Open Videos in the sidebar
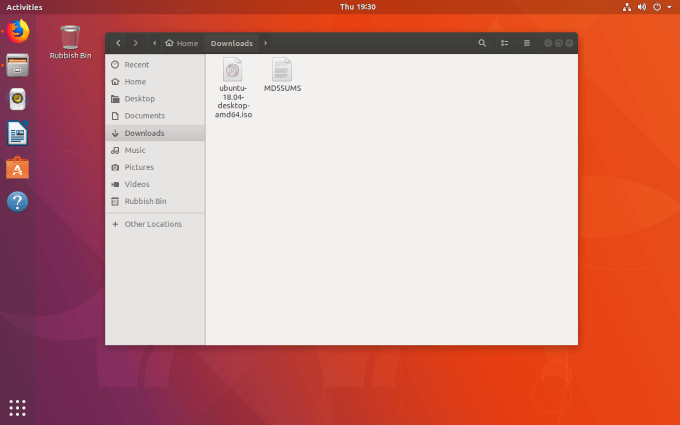The height and width of the screenshot is (425, 680). (155, 184)
